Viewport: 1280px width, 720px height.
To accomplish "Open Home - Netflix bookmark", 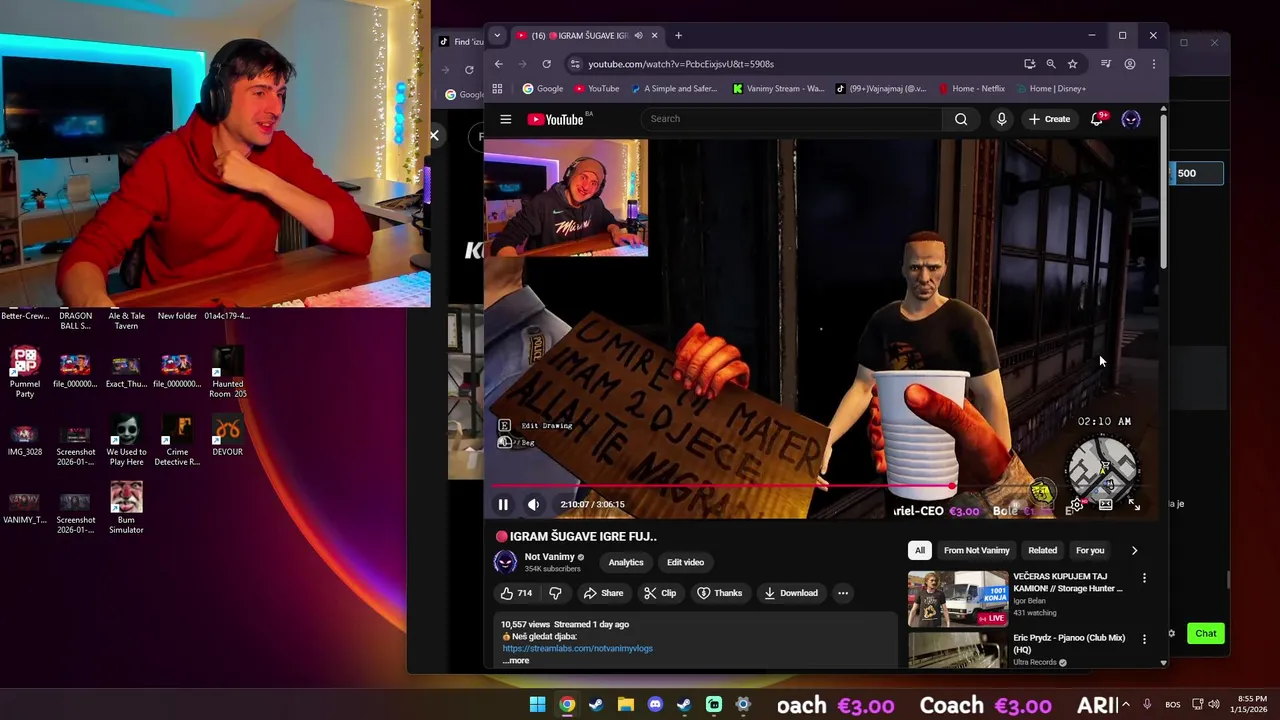I will point(971,89).
